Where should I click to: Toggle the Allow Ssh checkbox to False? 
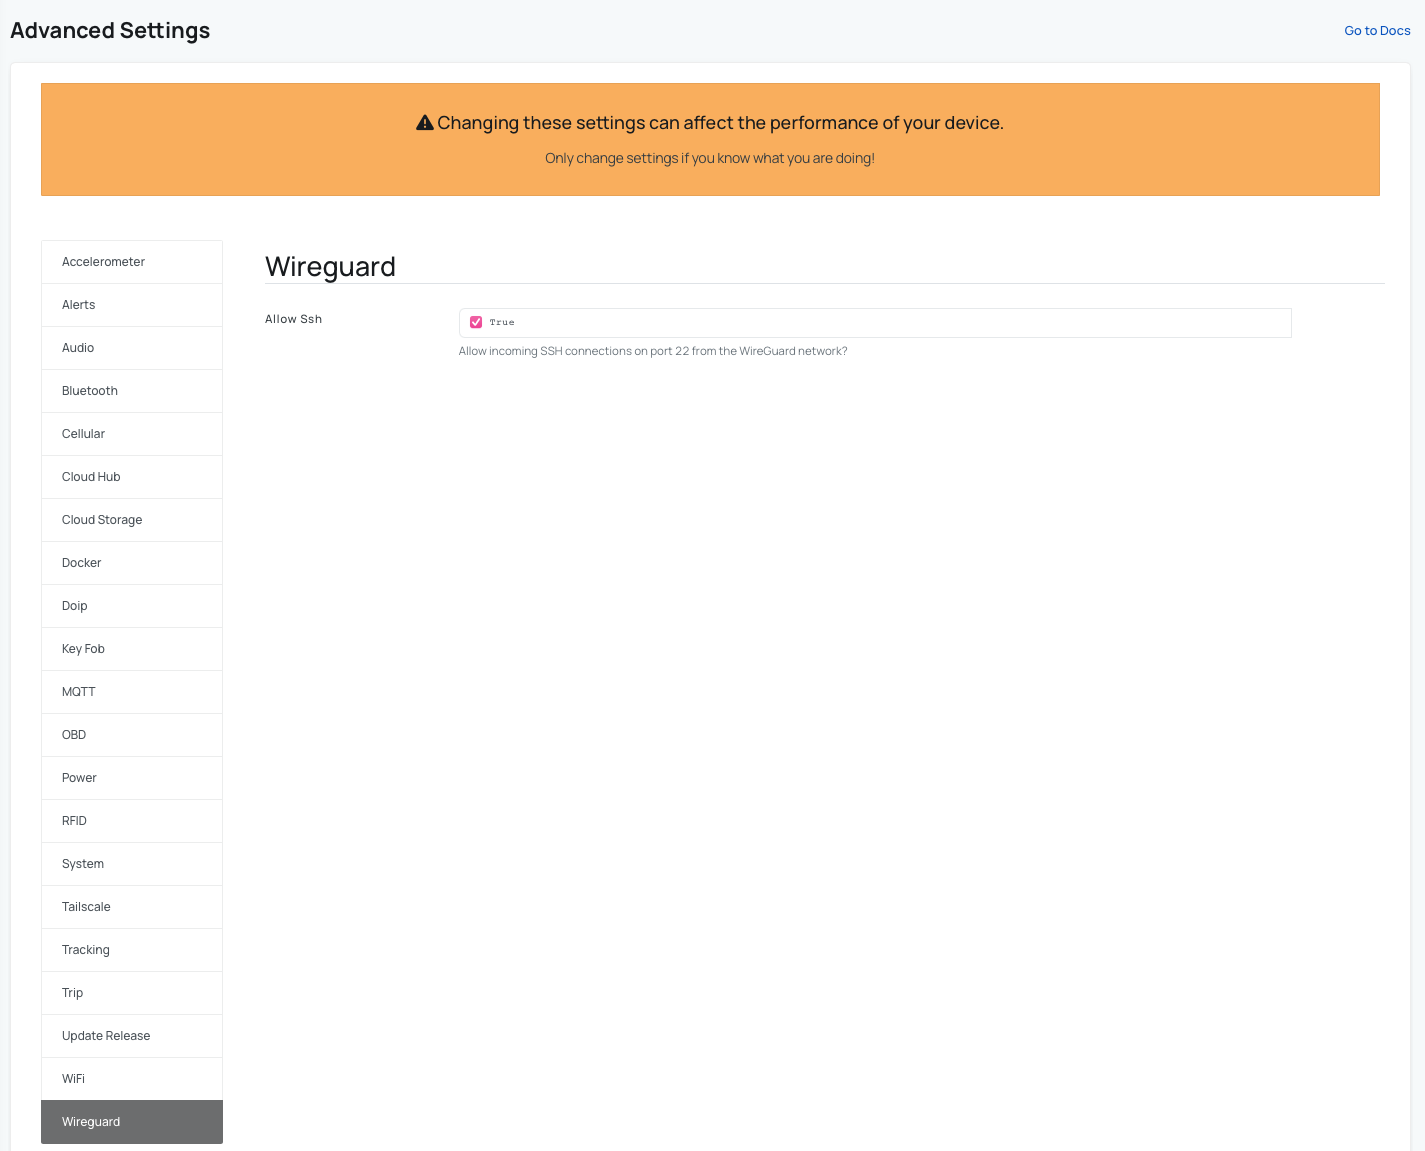coord(476,322)
